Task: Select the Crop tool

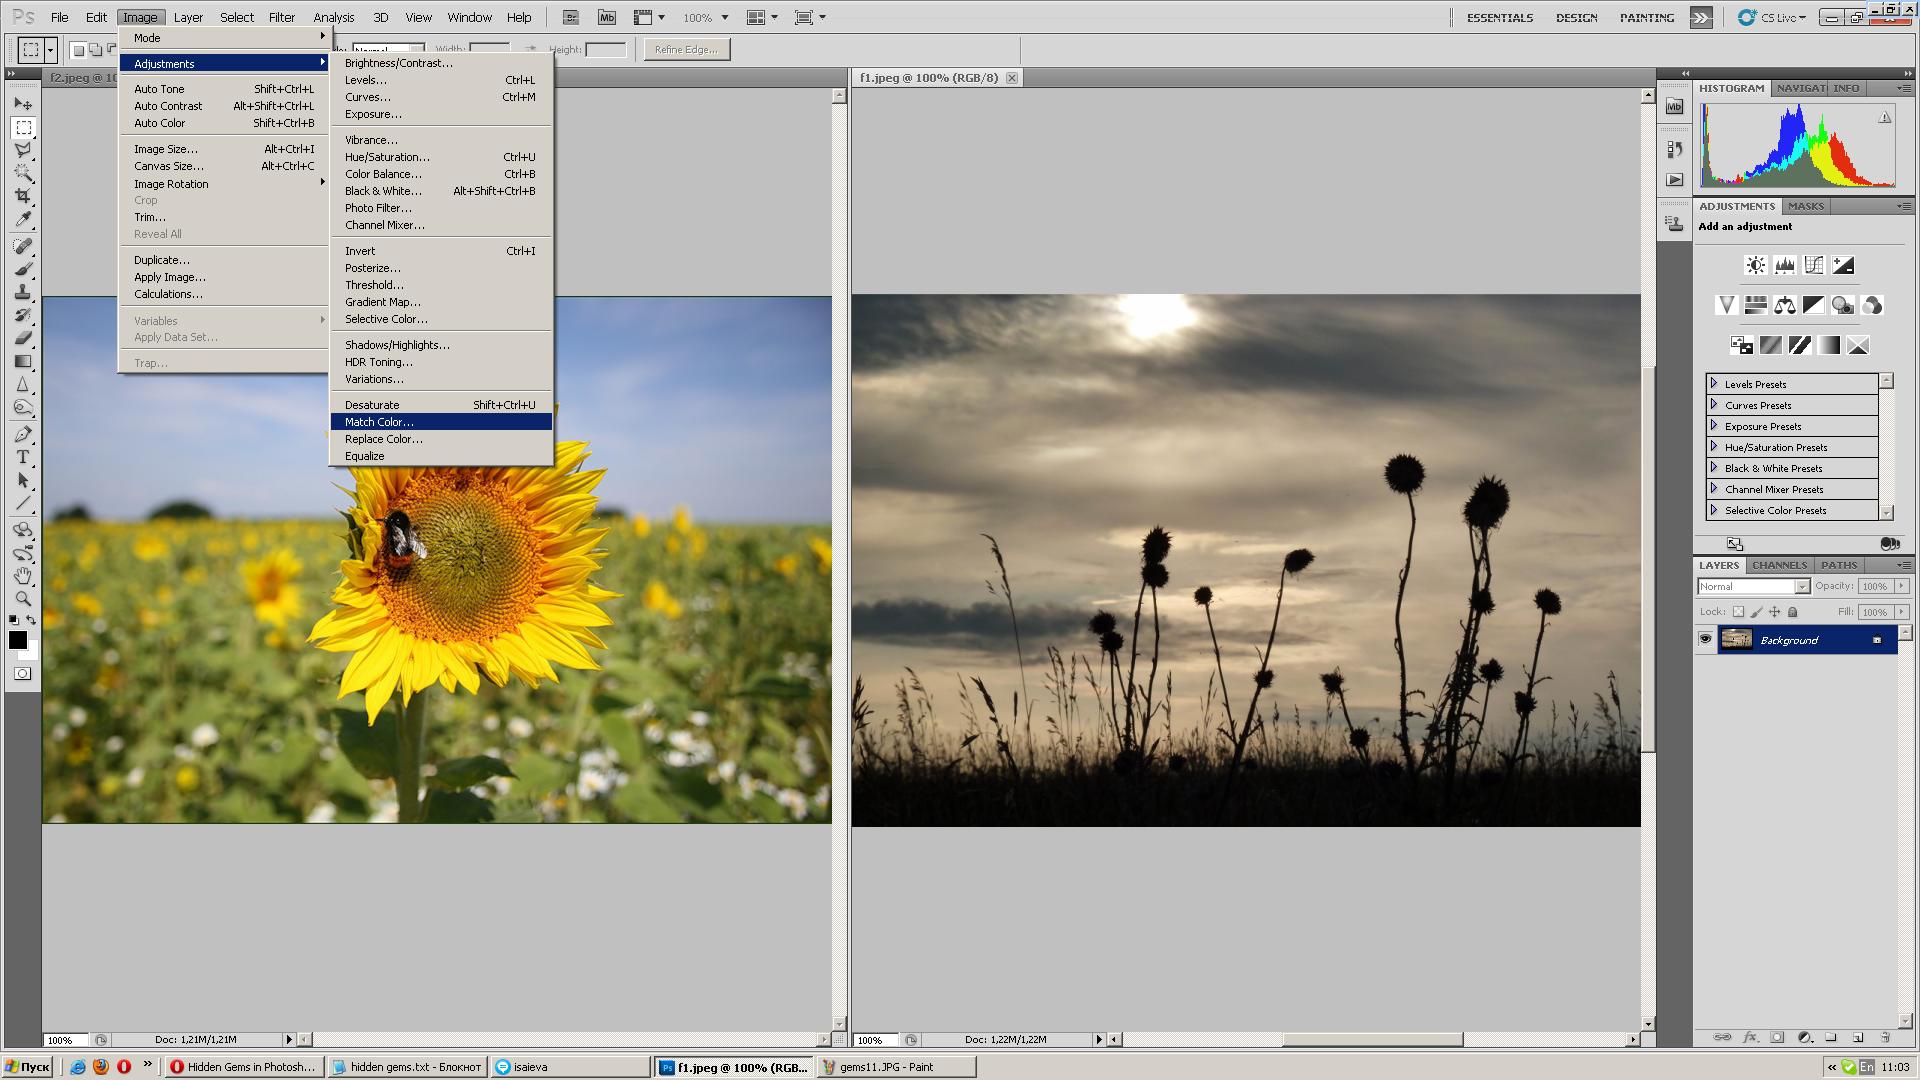Action: (x=23, y=196)
